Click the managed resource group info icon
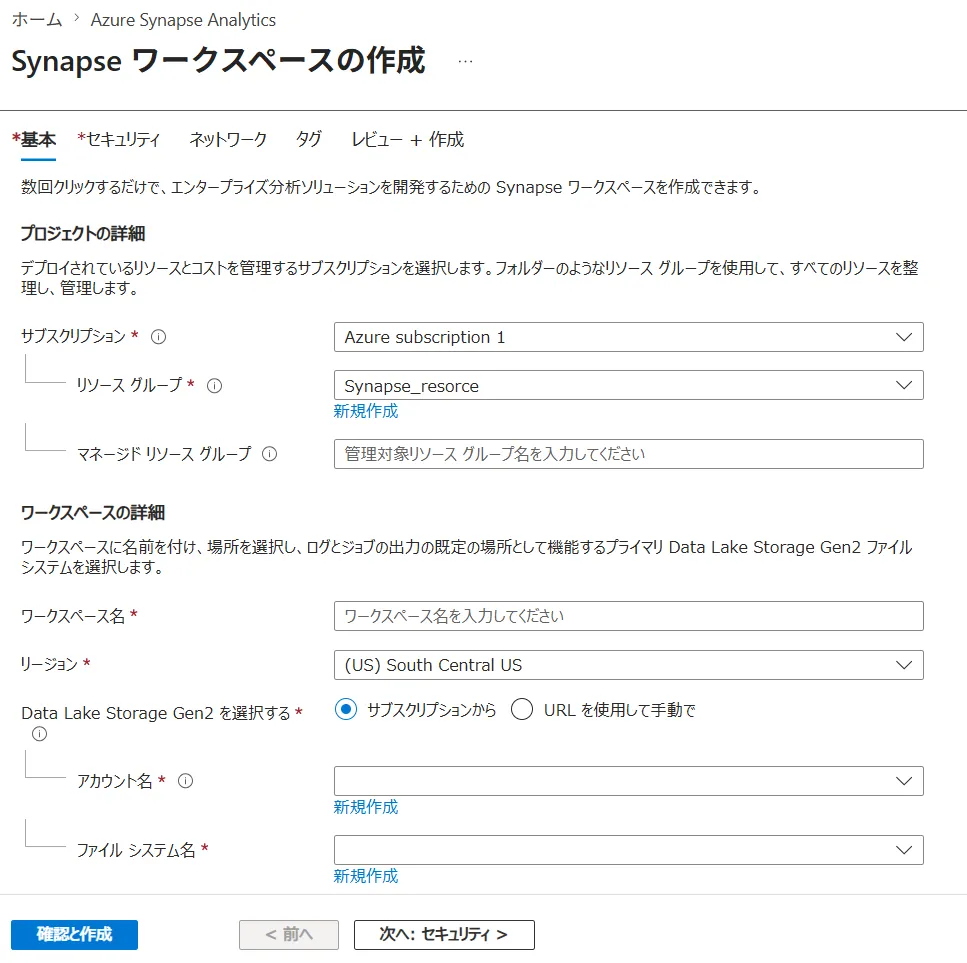 pos(270,454)
